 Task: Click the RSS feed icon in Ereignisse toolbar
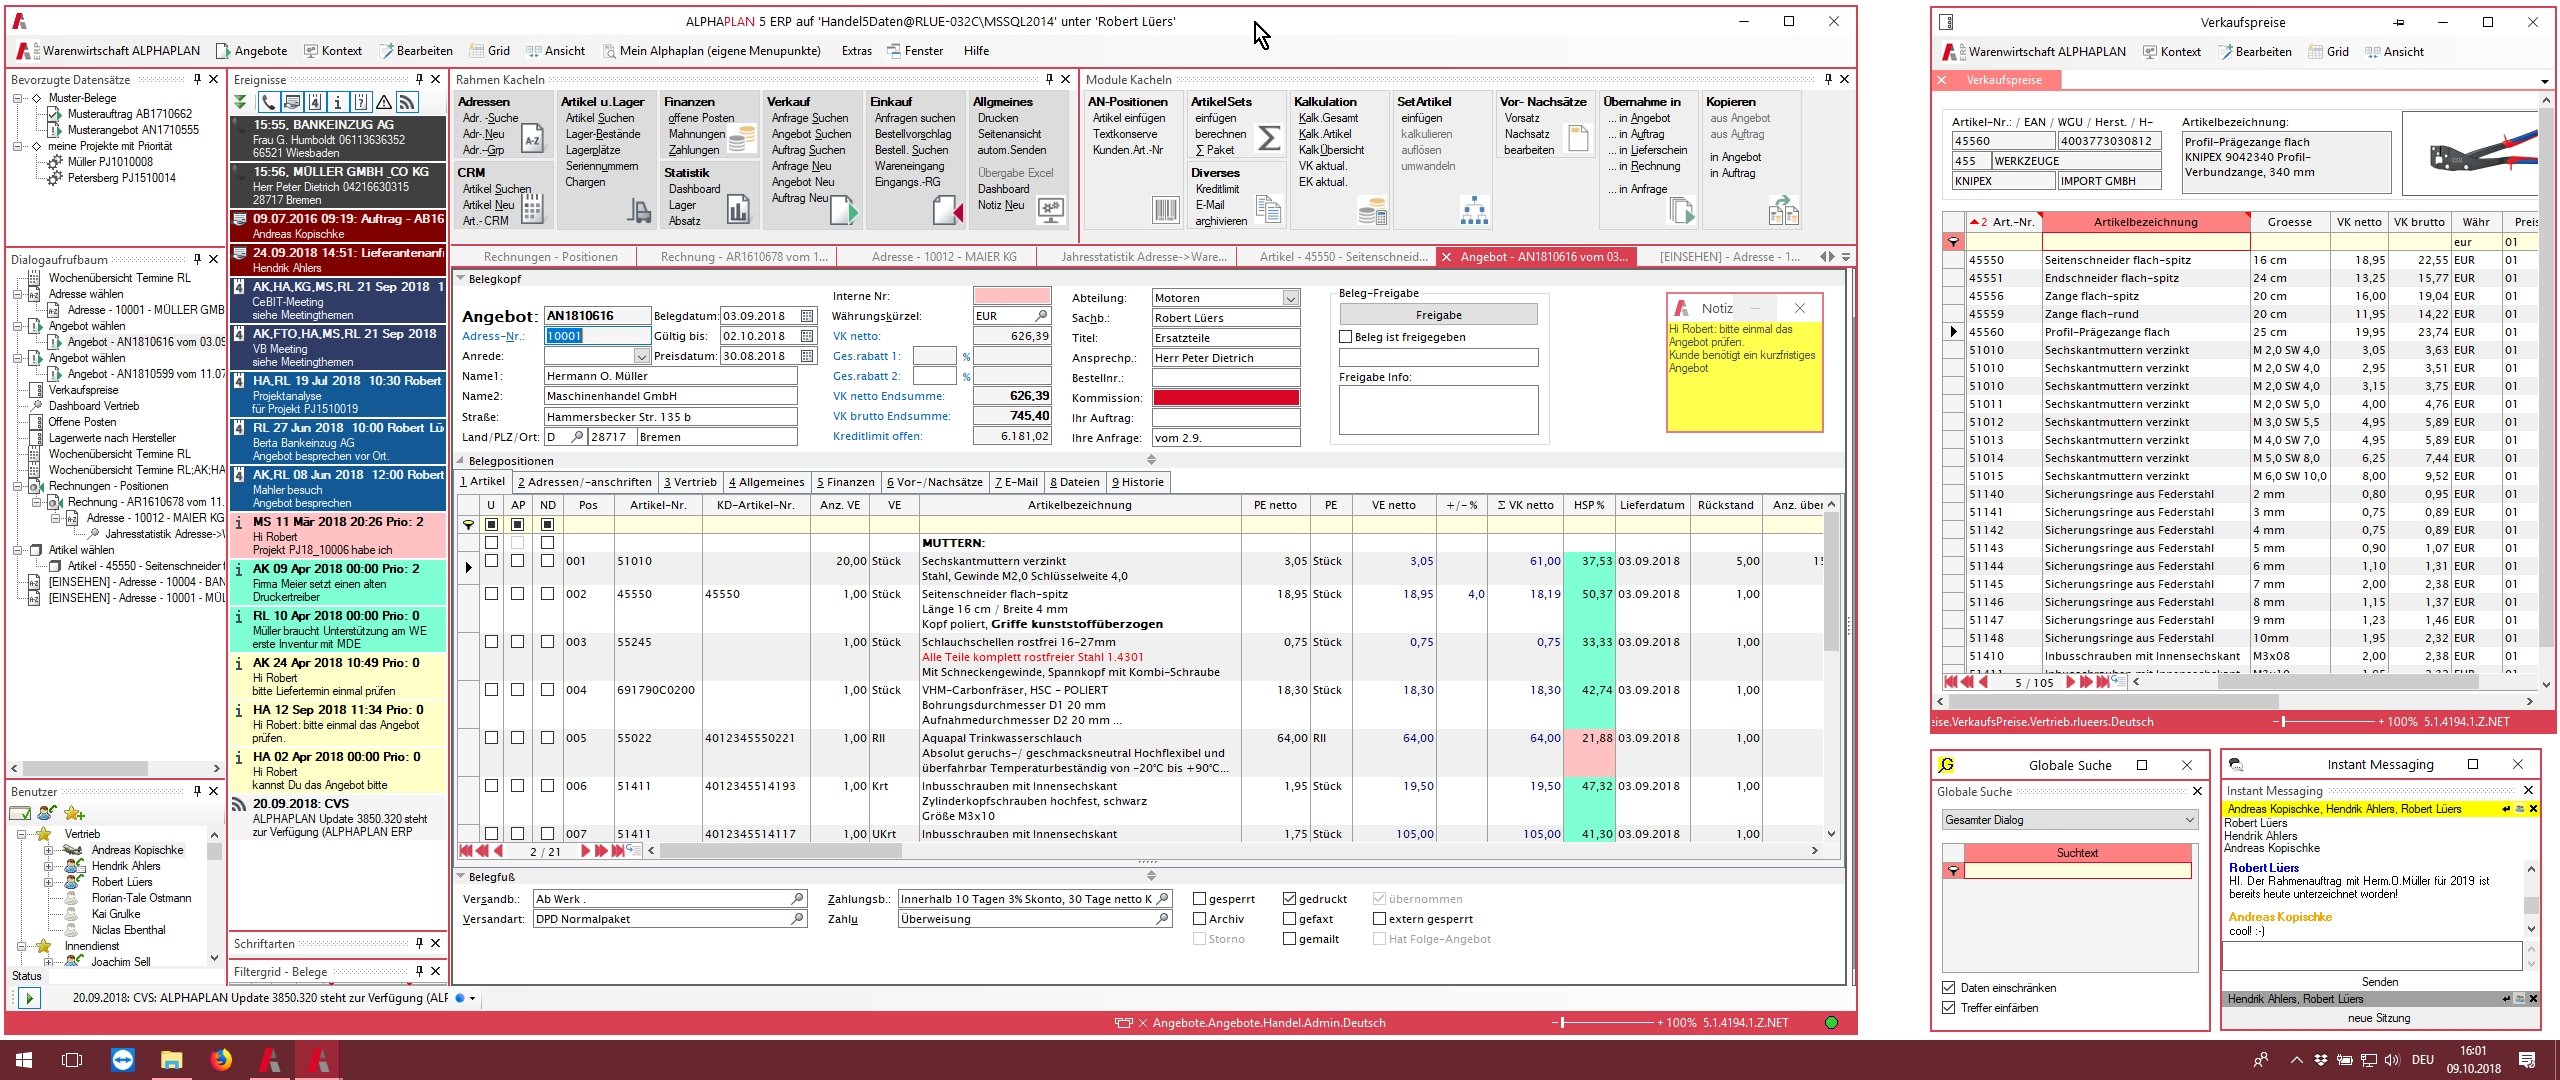click(407, 102)
